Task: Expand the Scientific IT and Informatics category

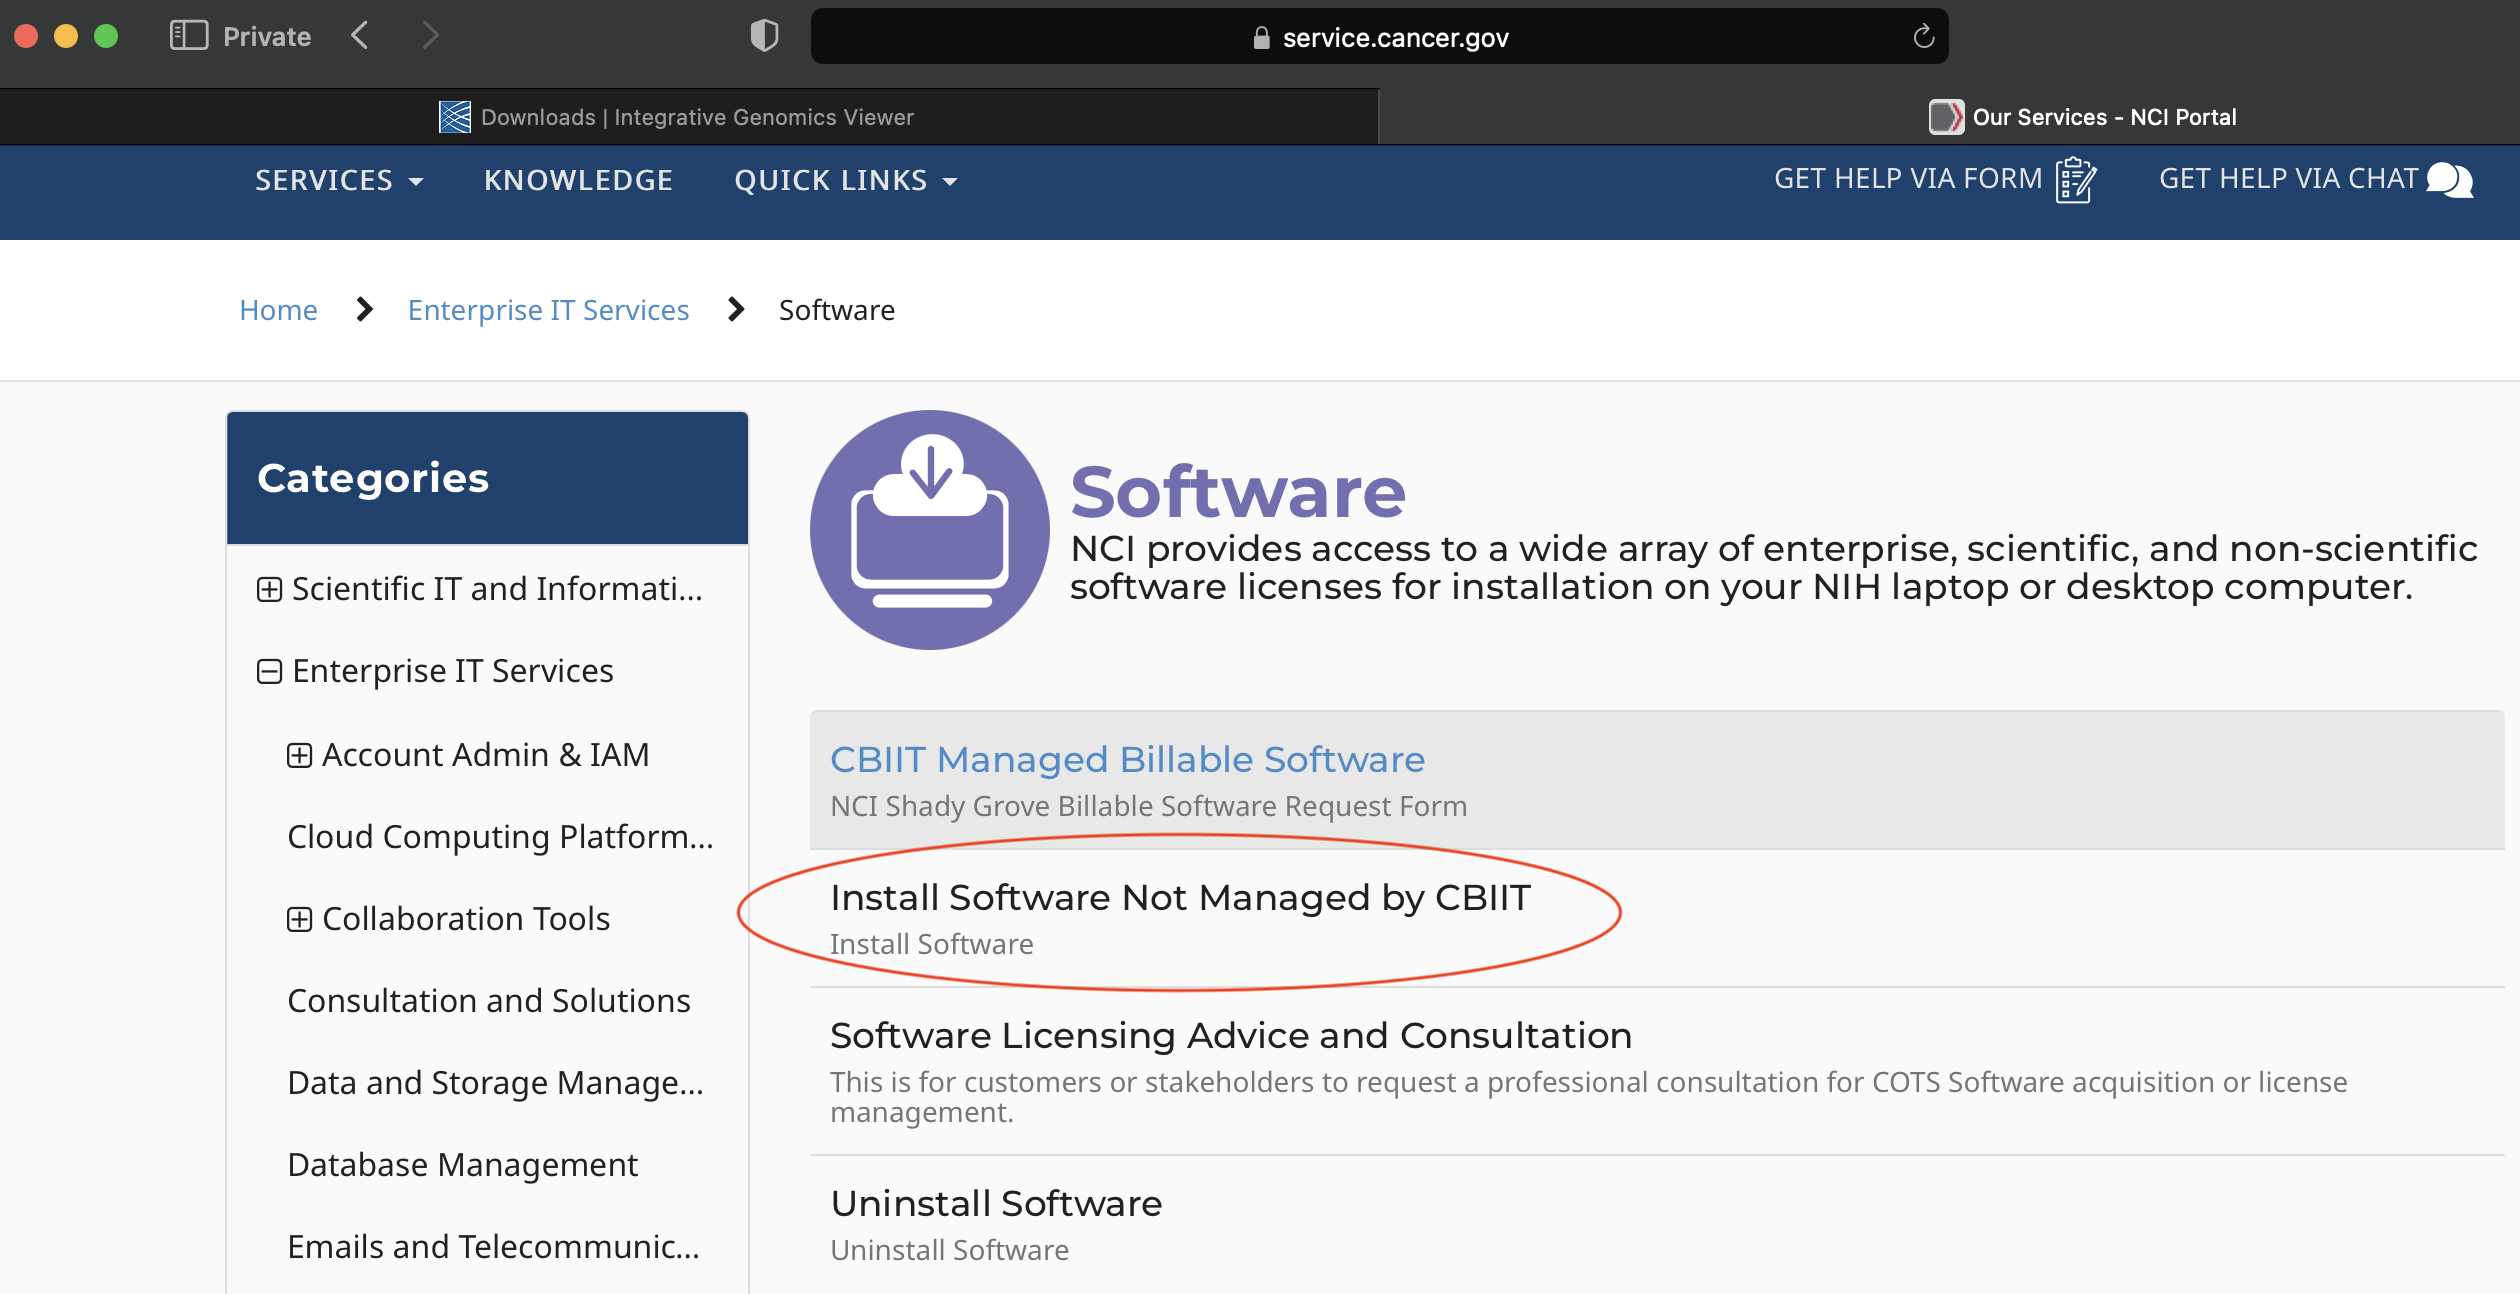Action: click(x=269, y=590)
